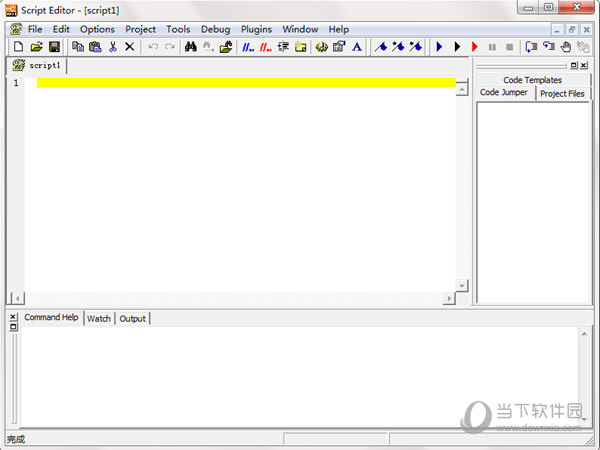
Task: Click the redo arrow icon
Action: click(170, 47)
